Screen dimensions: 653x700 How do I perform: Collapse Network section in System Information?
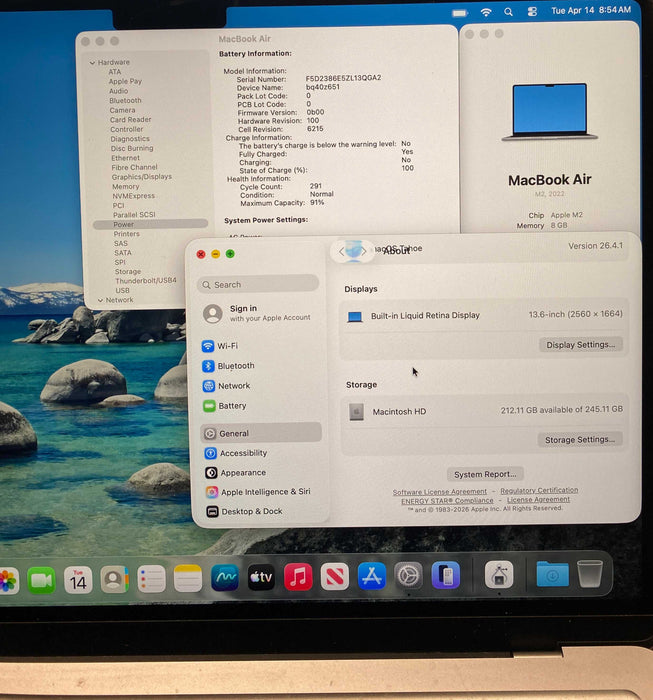pyautogui.click(x=100, y=300)
